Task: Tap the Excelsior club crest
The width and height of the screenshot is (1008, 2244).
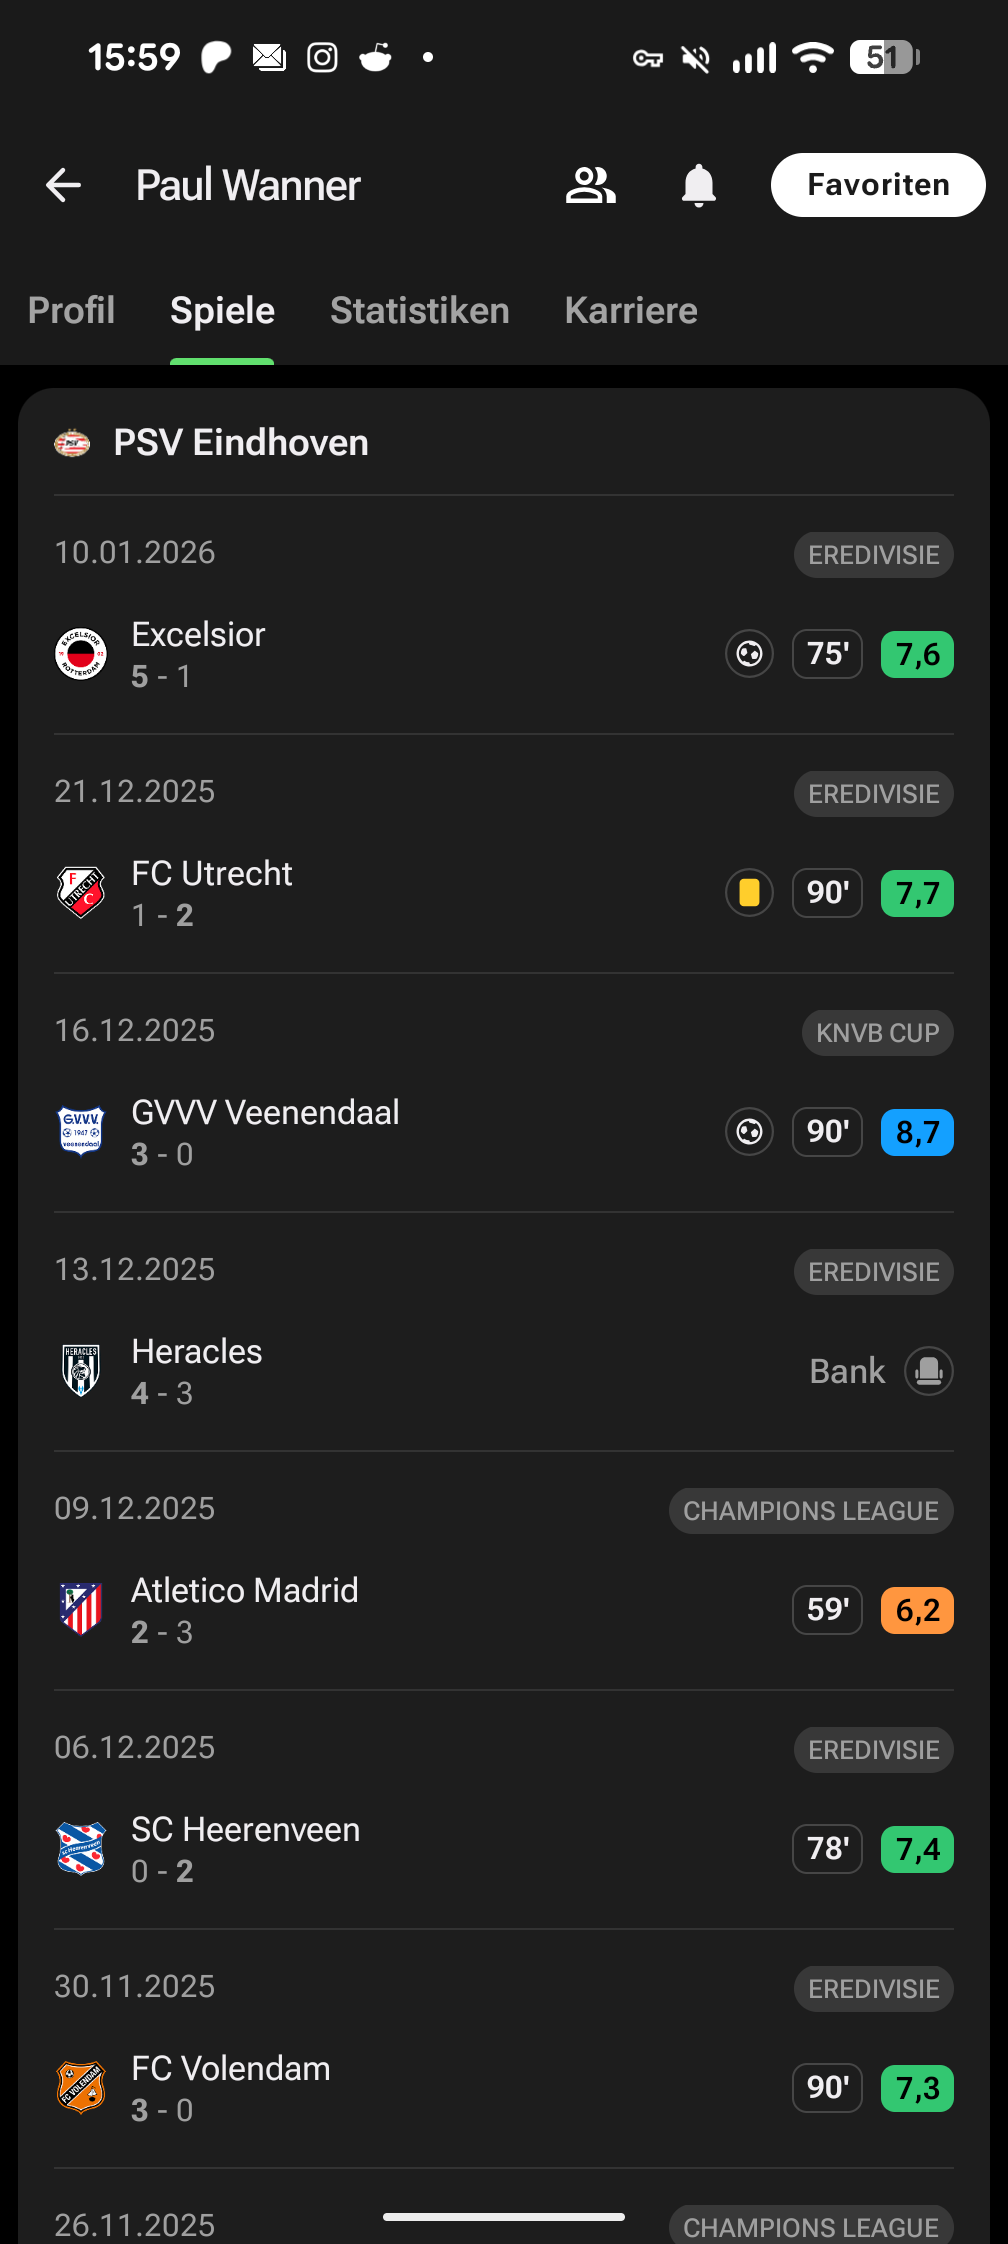Action: point(81,655)
